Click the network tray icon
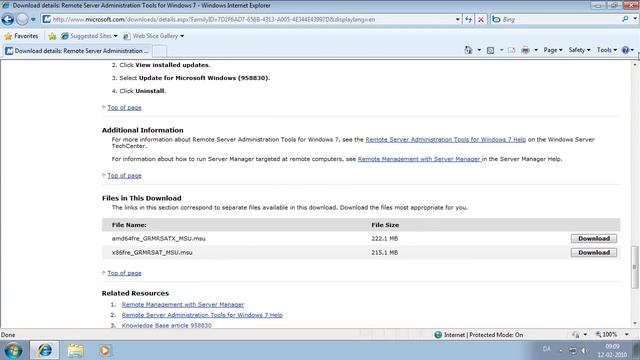 (x=573, y=350)
